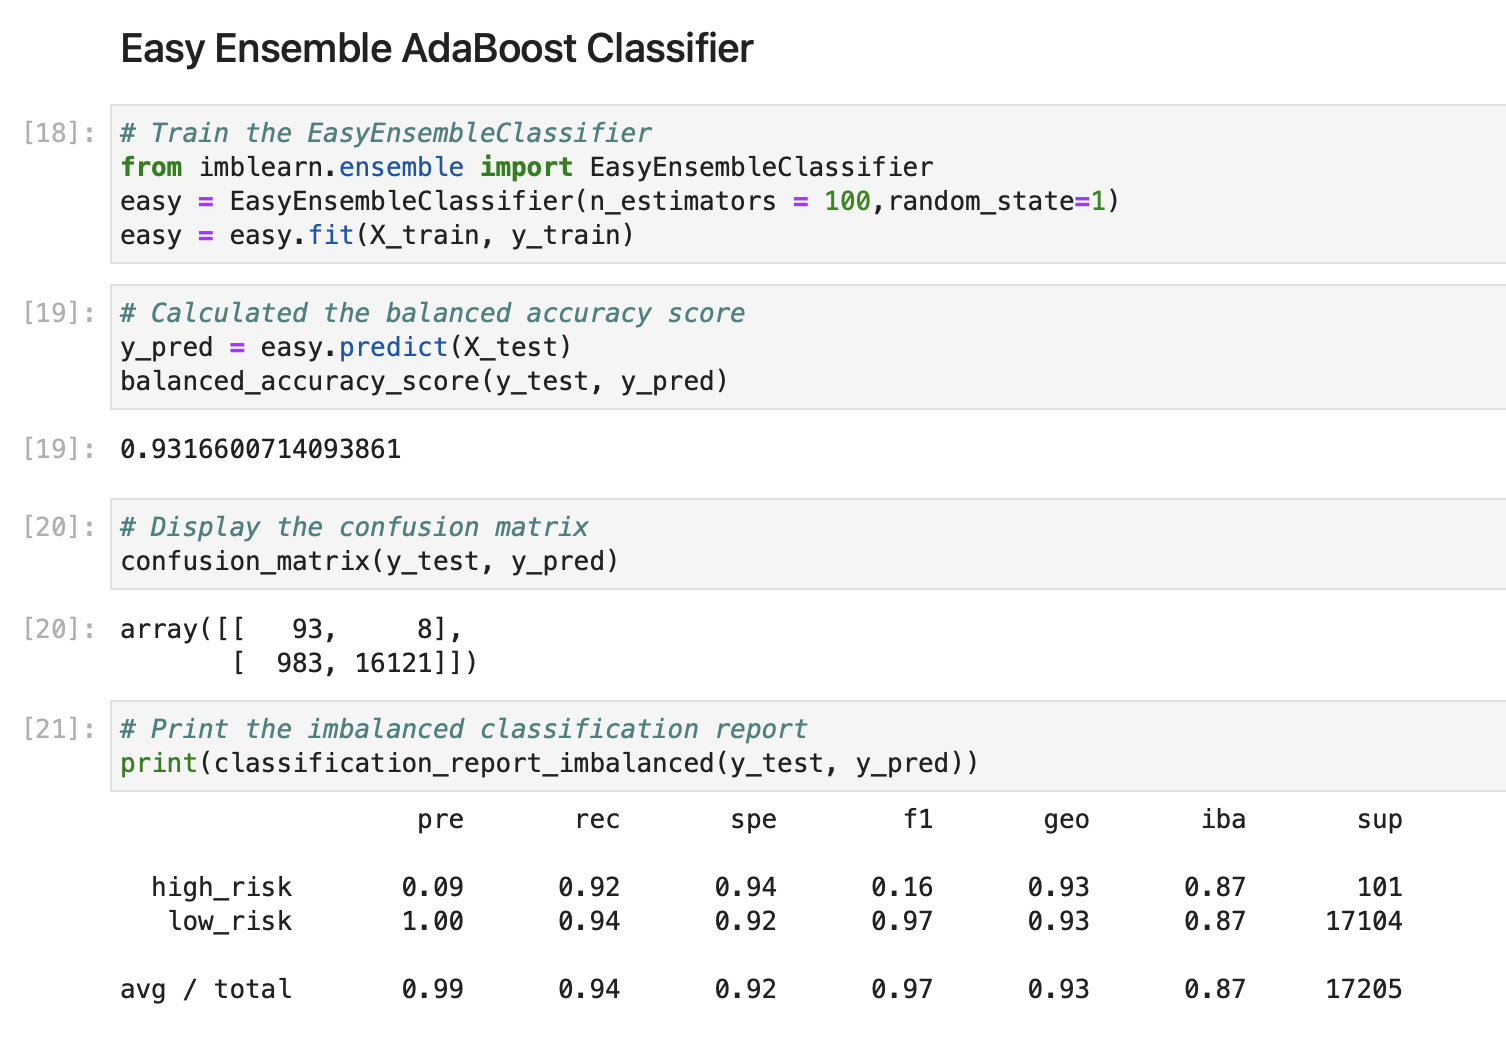Click the [21] input prompt label
Image resolution: width=1506 pixels, height=1054 pixels.
click(59, 729)
